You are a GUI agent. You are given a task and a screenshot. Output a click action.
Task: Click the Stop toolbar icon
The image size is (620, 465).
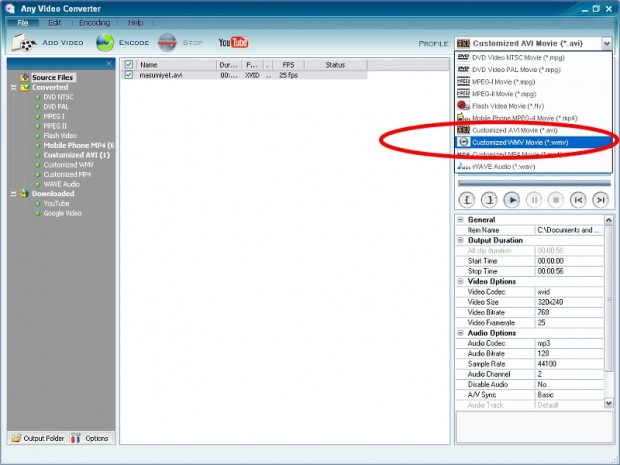pyautogui.click(x=167, y=43)
